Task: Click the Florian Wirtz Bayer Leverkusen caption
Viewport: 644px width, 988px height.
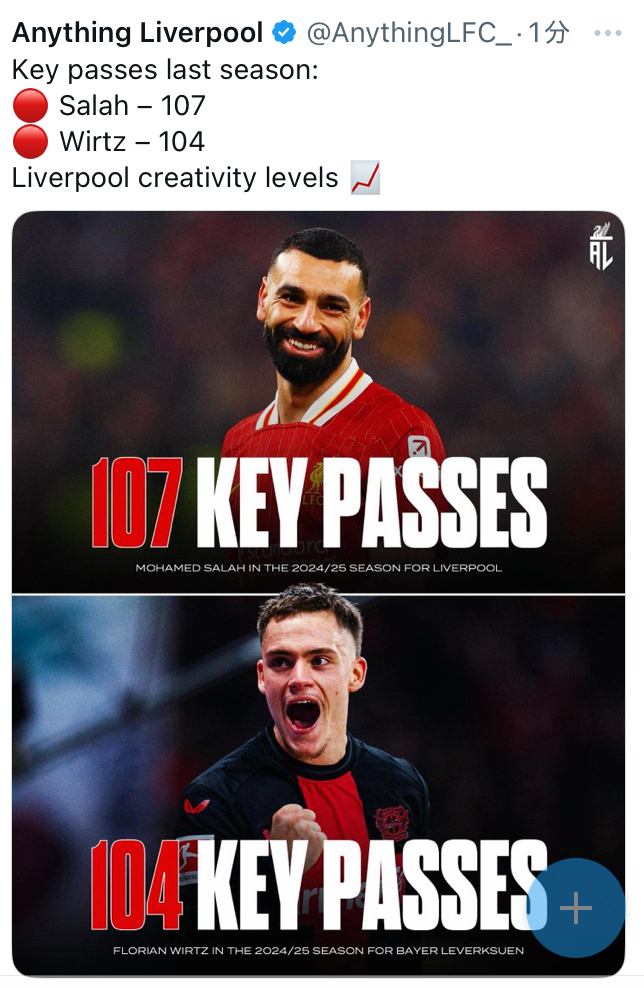Action: 319,950
